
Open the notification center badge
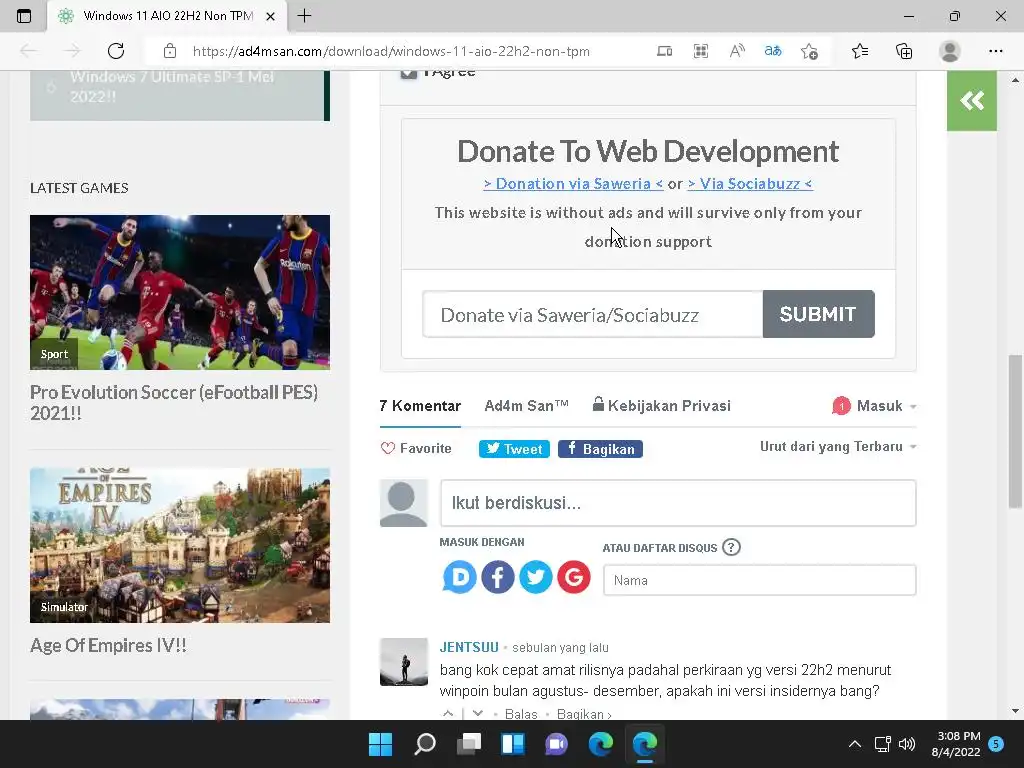[x=996, y=744]
